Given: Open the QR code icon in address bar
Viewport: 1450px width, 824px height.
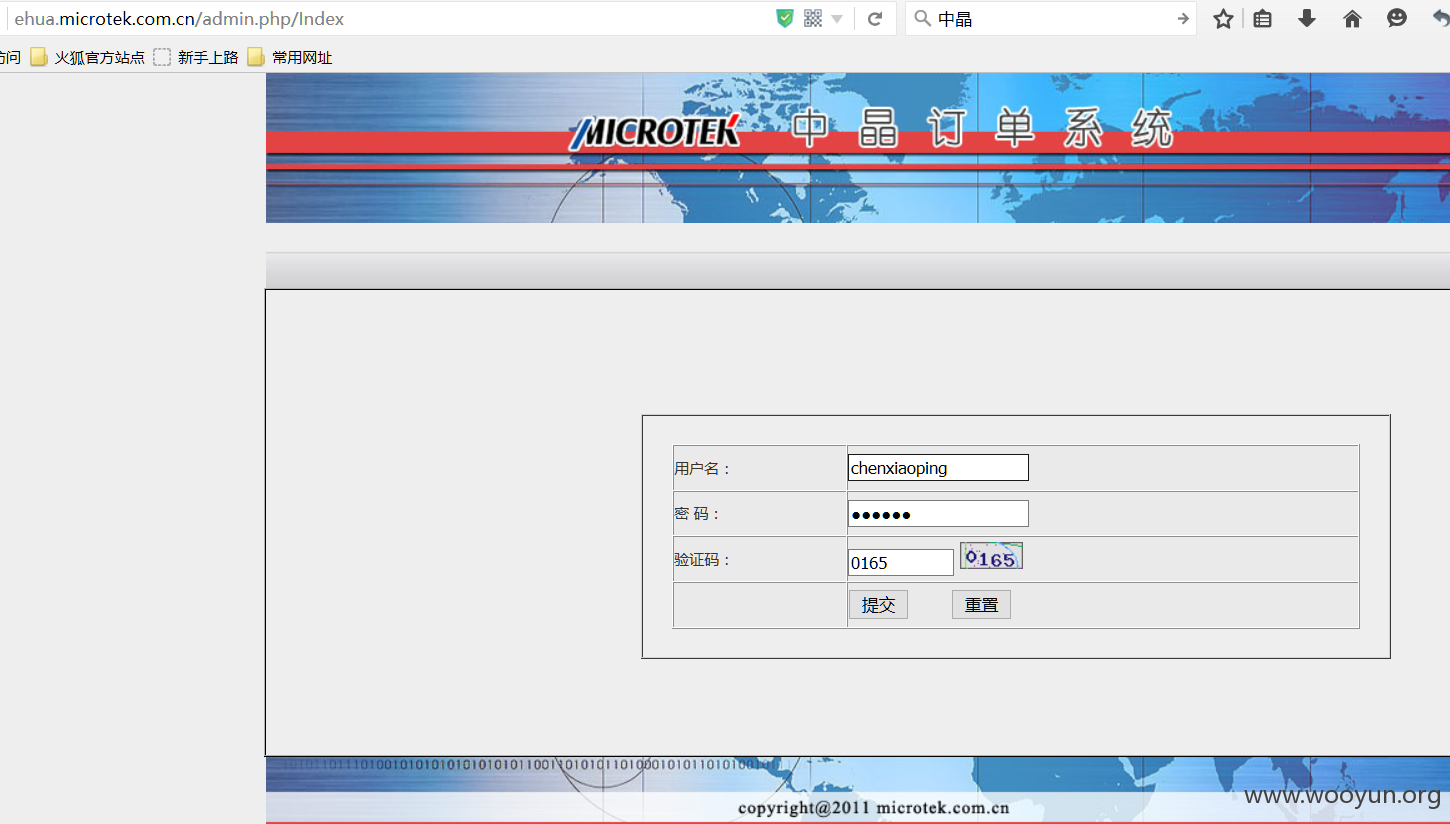Looking at the screenshot, I should [813, 18].
